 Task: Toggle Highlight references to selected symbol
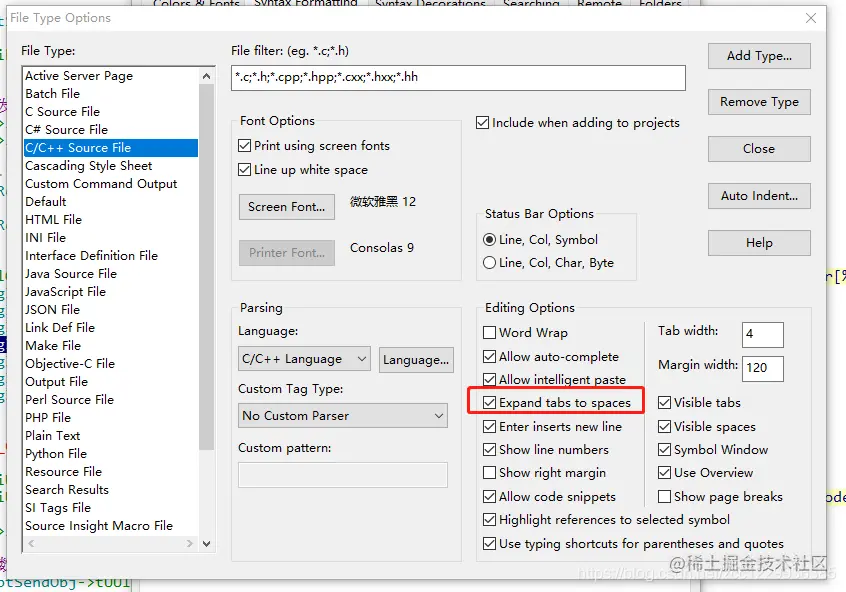[x=489, y=520]
